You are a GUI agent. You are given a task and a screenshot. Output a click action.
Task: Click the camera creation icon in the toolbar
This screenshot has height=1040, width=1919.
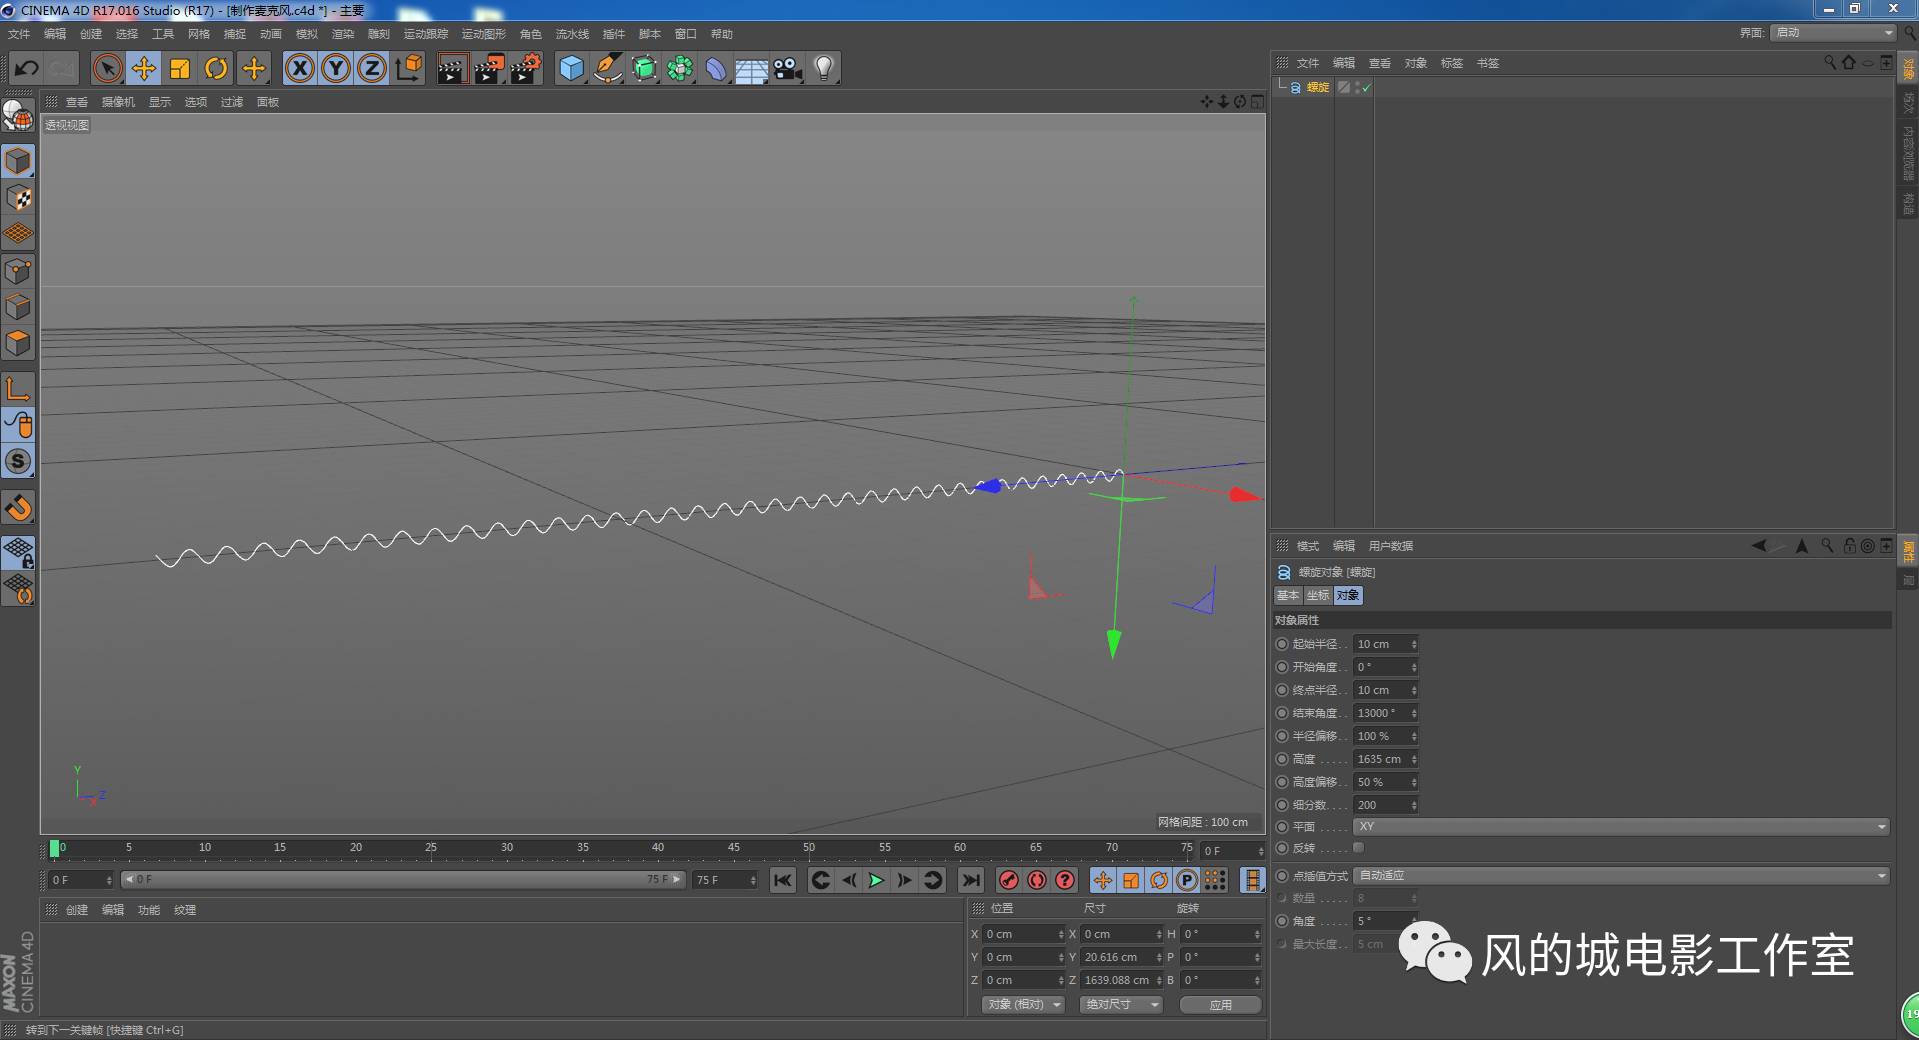click(x=789, y=68)
